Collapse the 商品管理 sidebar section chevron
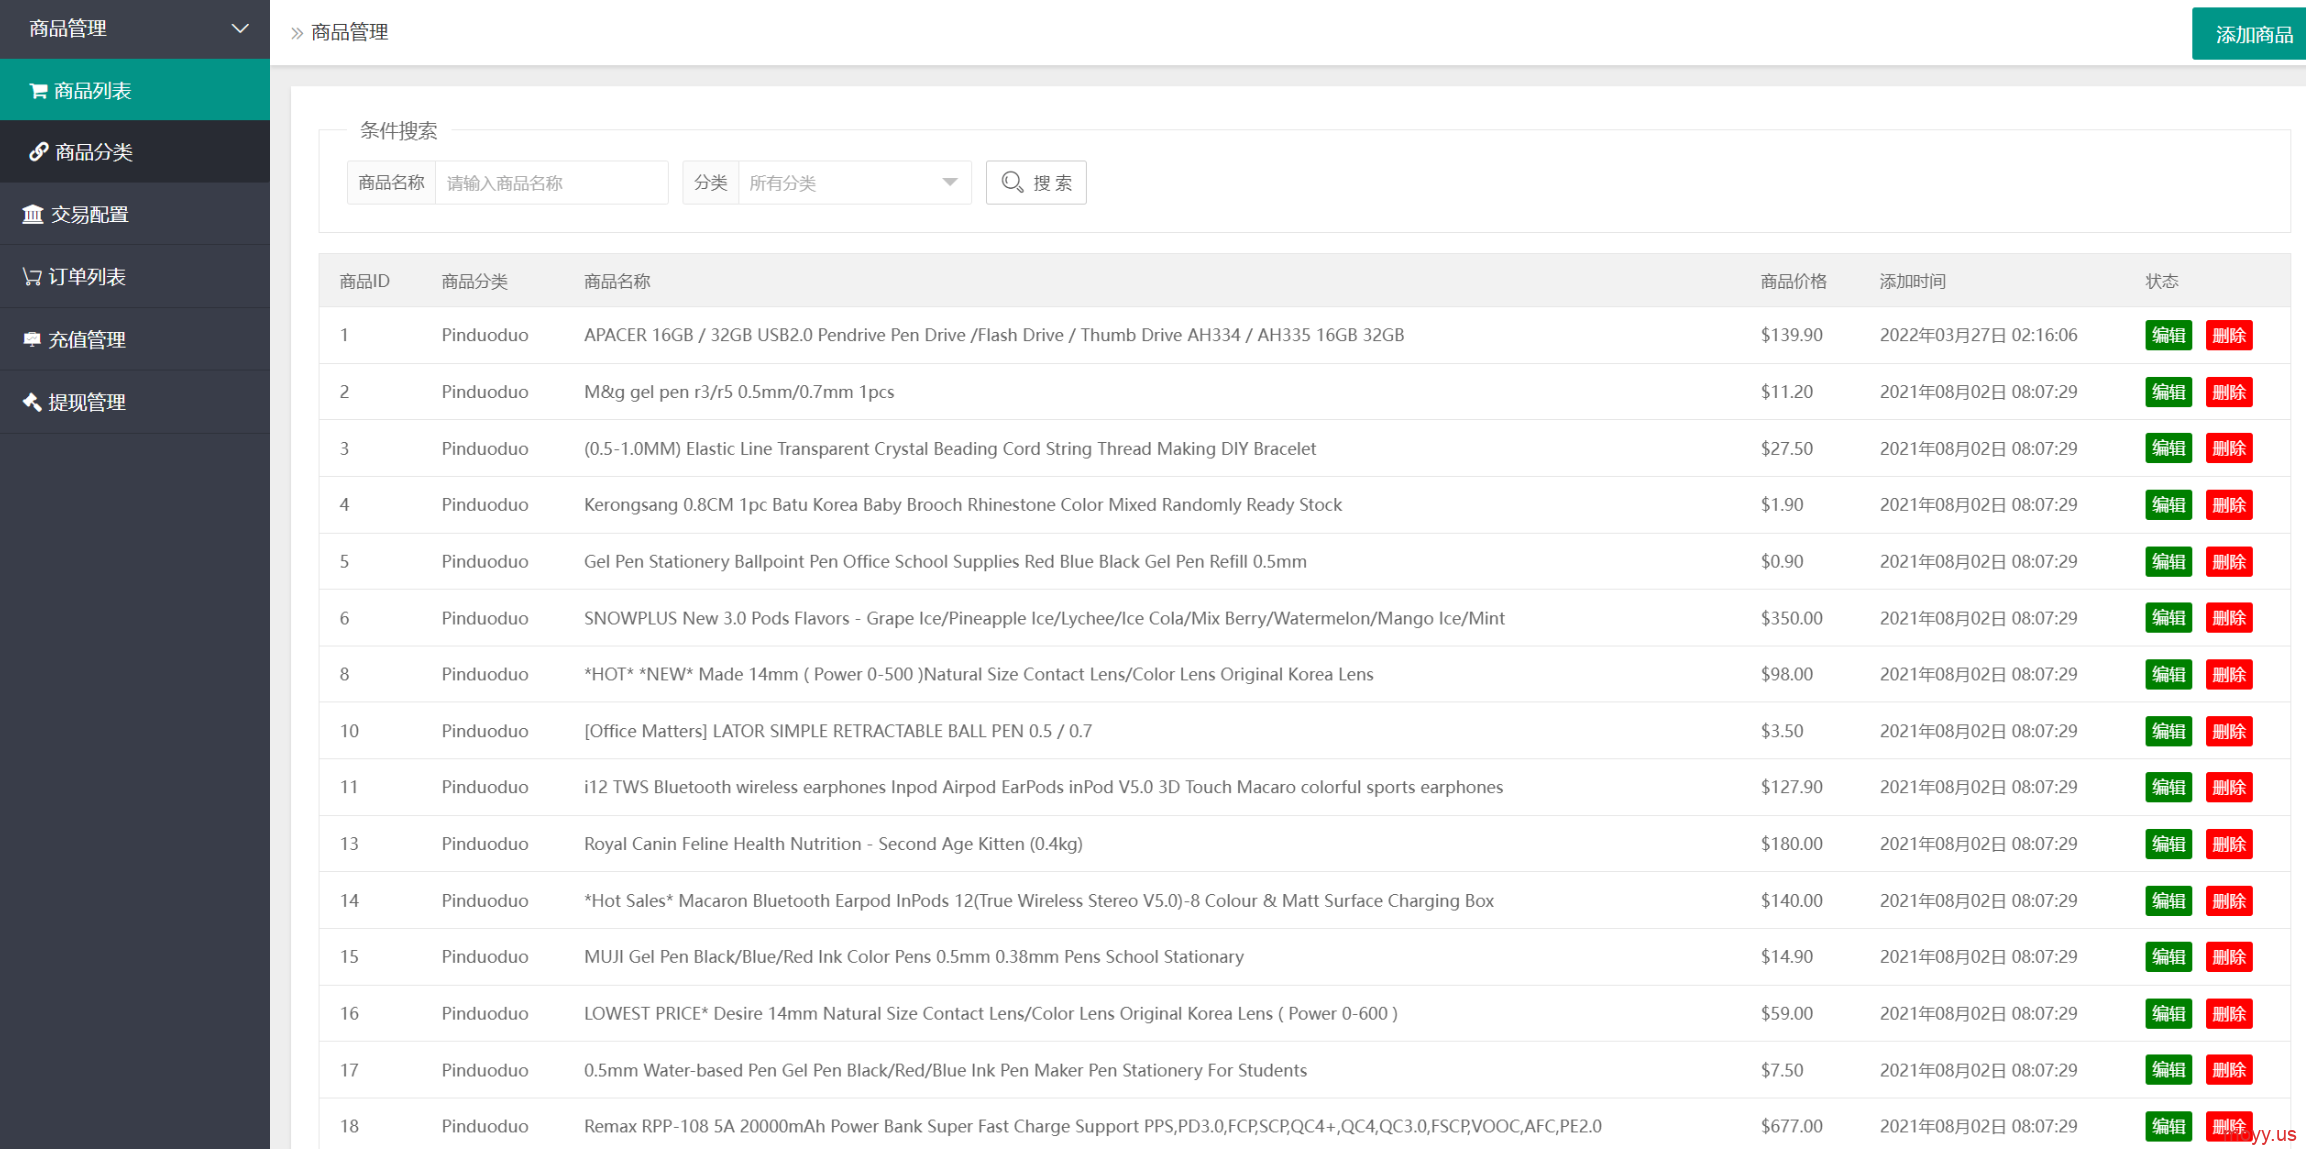The height and width of the screenshot is (1149, 2306). [x=240, y=29]
